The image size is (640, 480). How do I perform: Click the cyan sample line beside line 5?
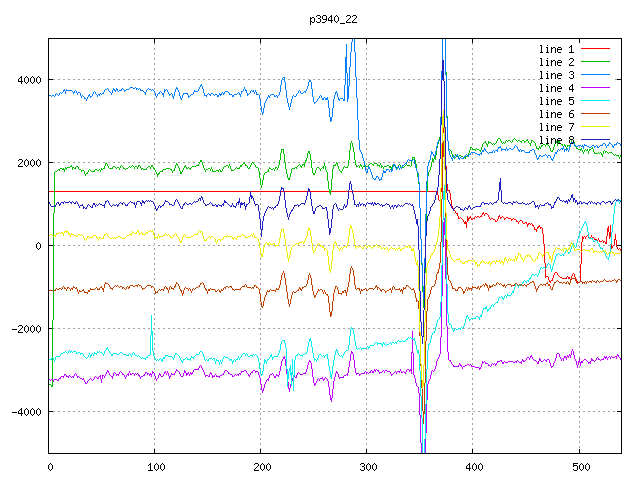coord(596,101)
